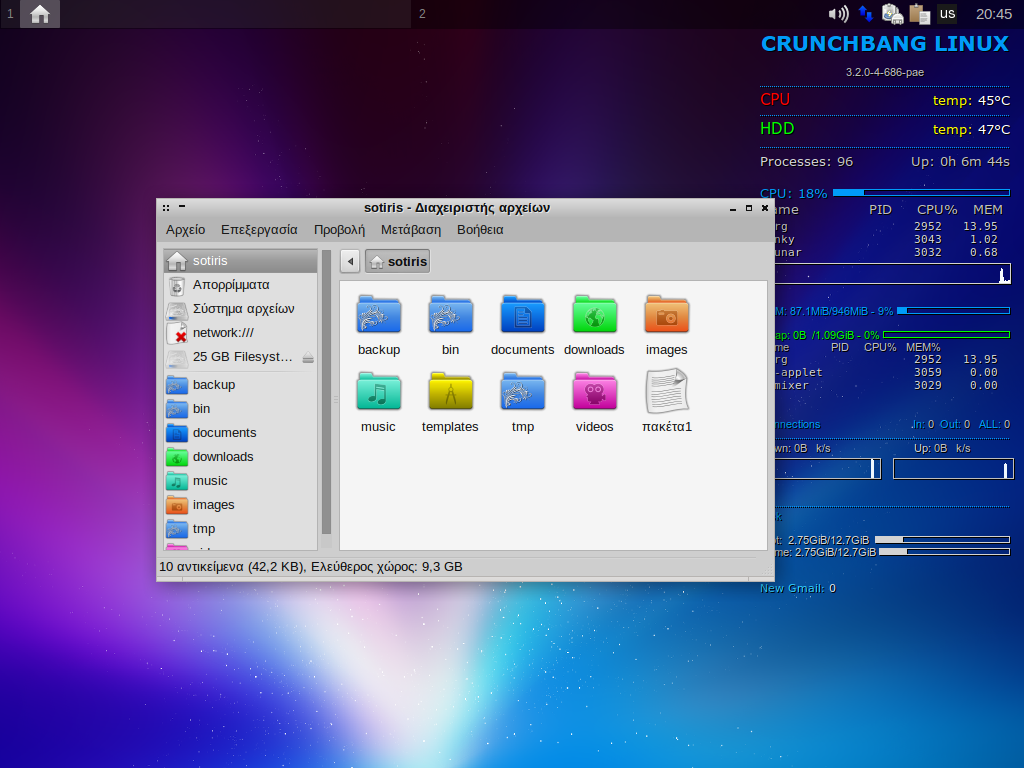Go to images bookmark in the sidebar
Screen dimensions: 1024x768
[x=240, y=505]
